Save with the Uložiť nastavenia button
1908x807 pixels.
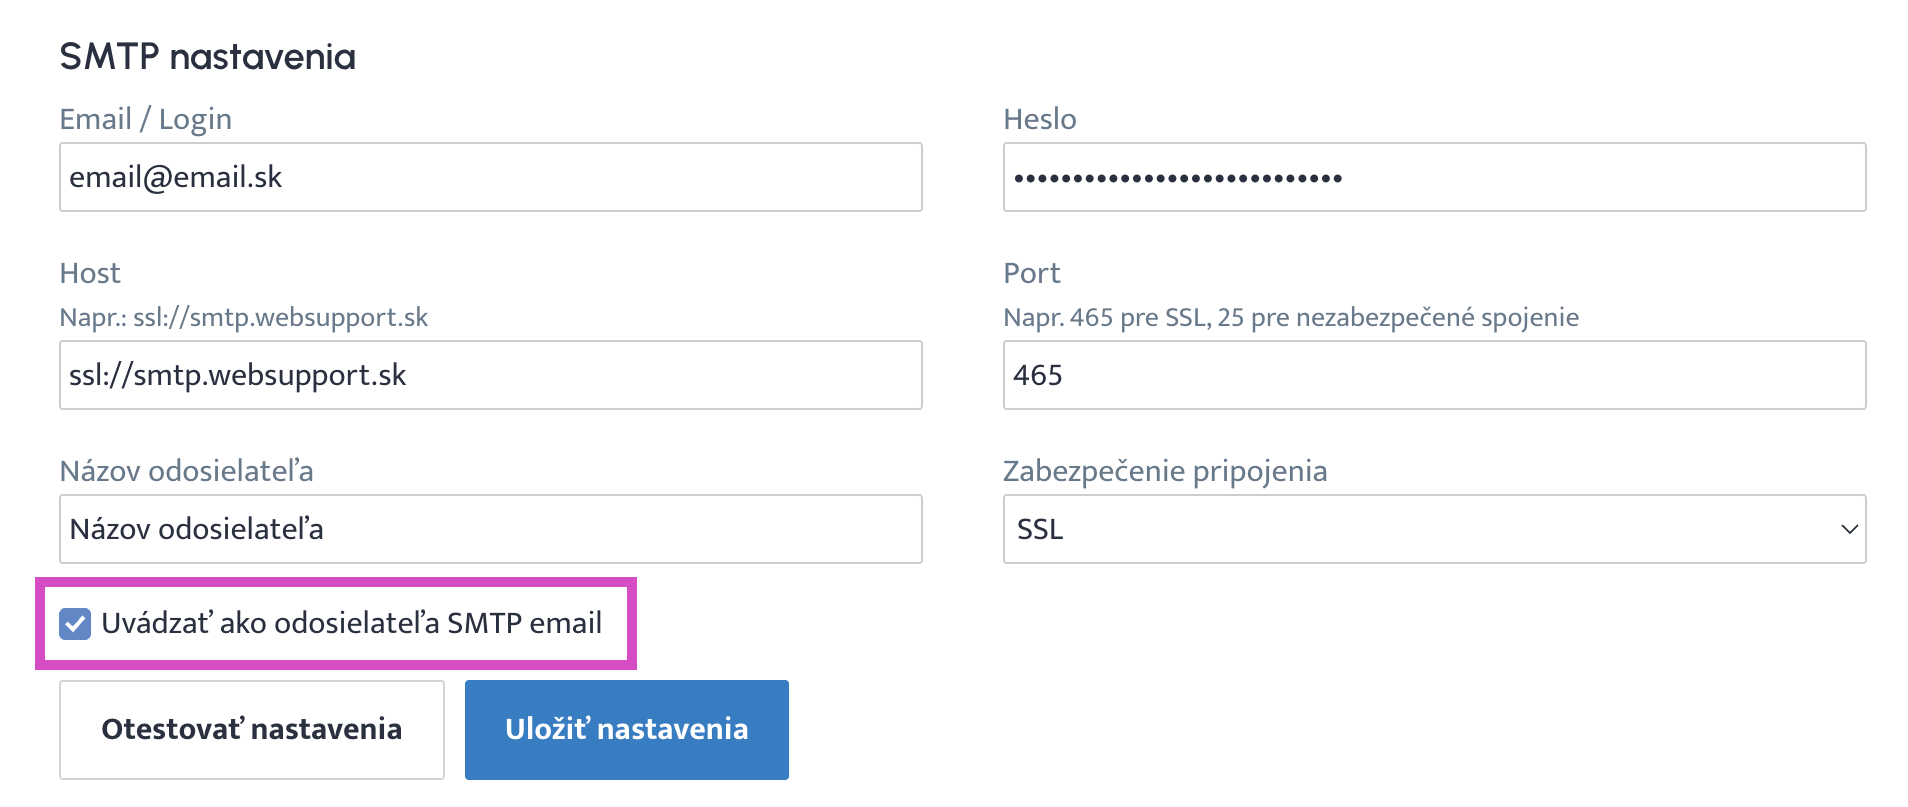point(626,730)
